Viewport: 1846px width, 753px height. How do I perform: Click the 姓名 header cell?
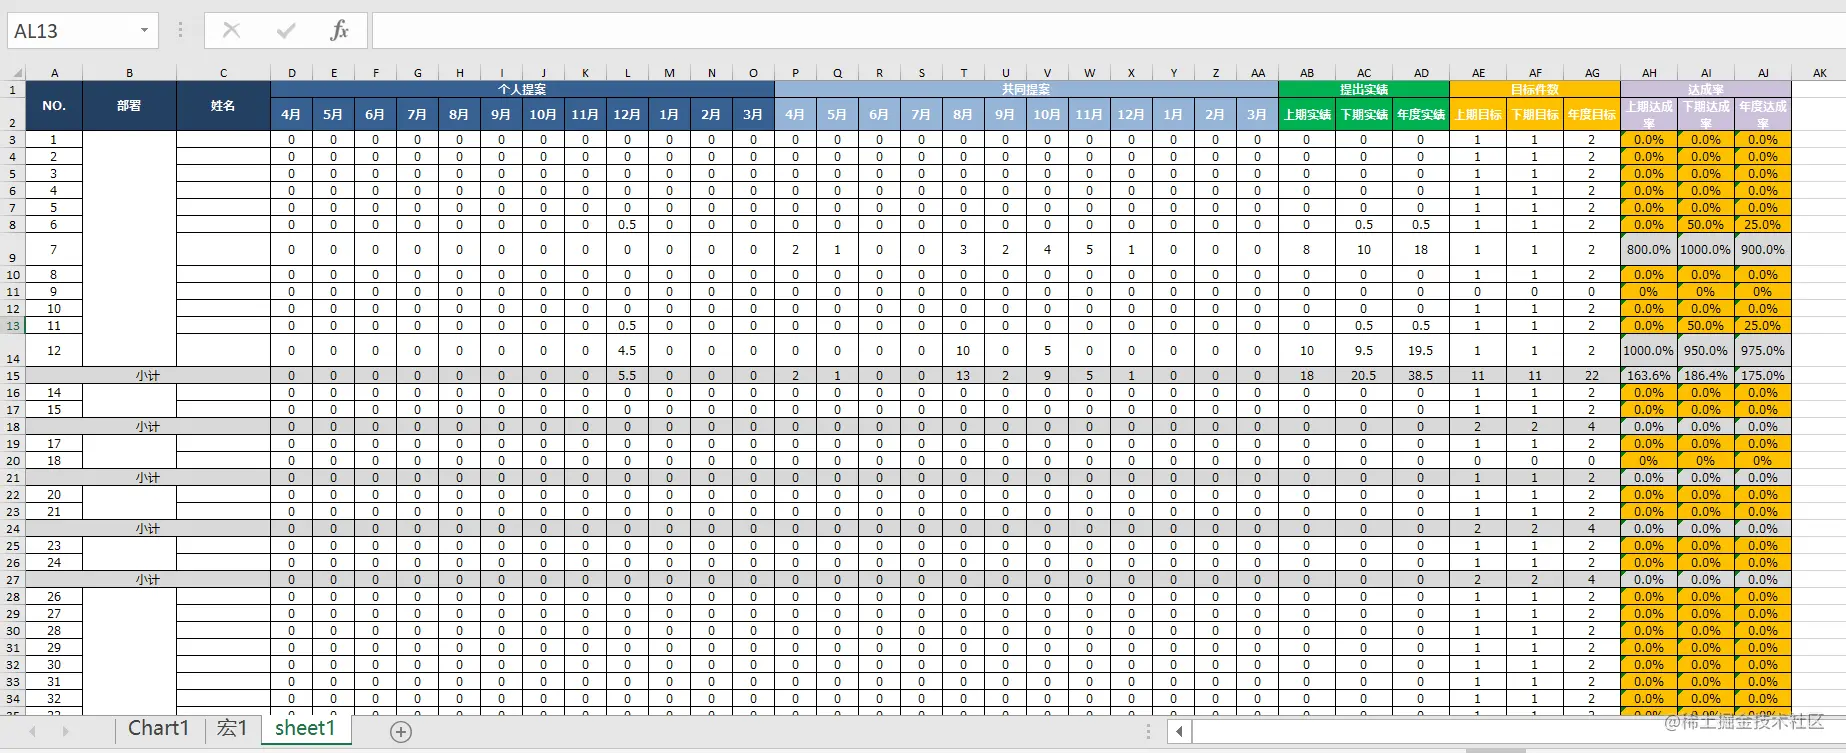223,106
